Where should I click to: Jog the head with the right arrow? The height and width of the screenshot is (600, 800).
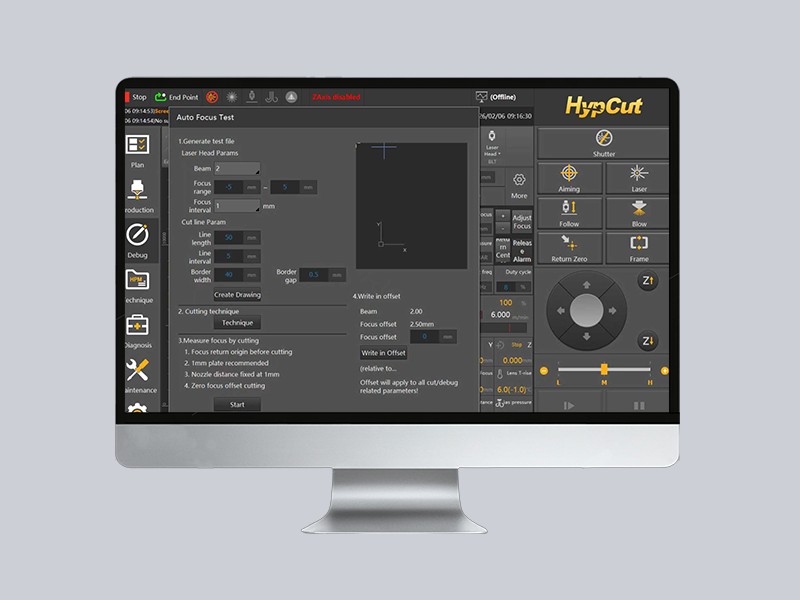point(612,311)
